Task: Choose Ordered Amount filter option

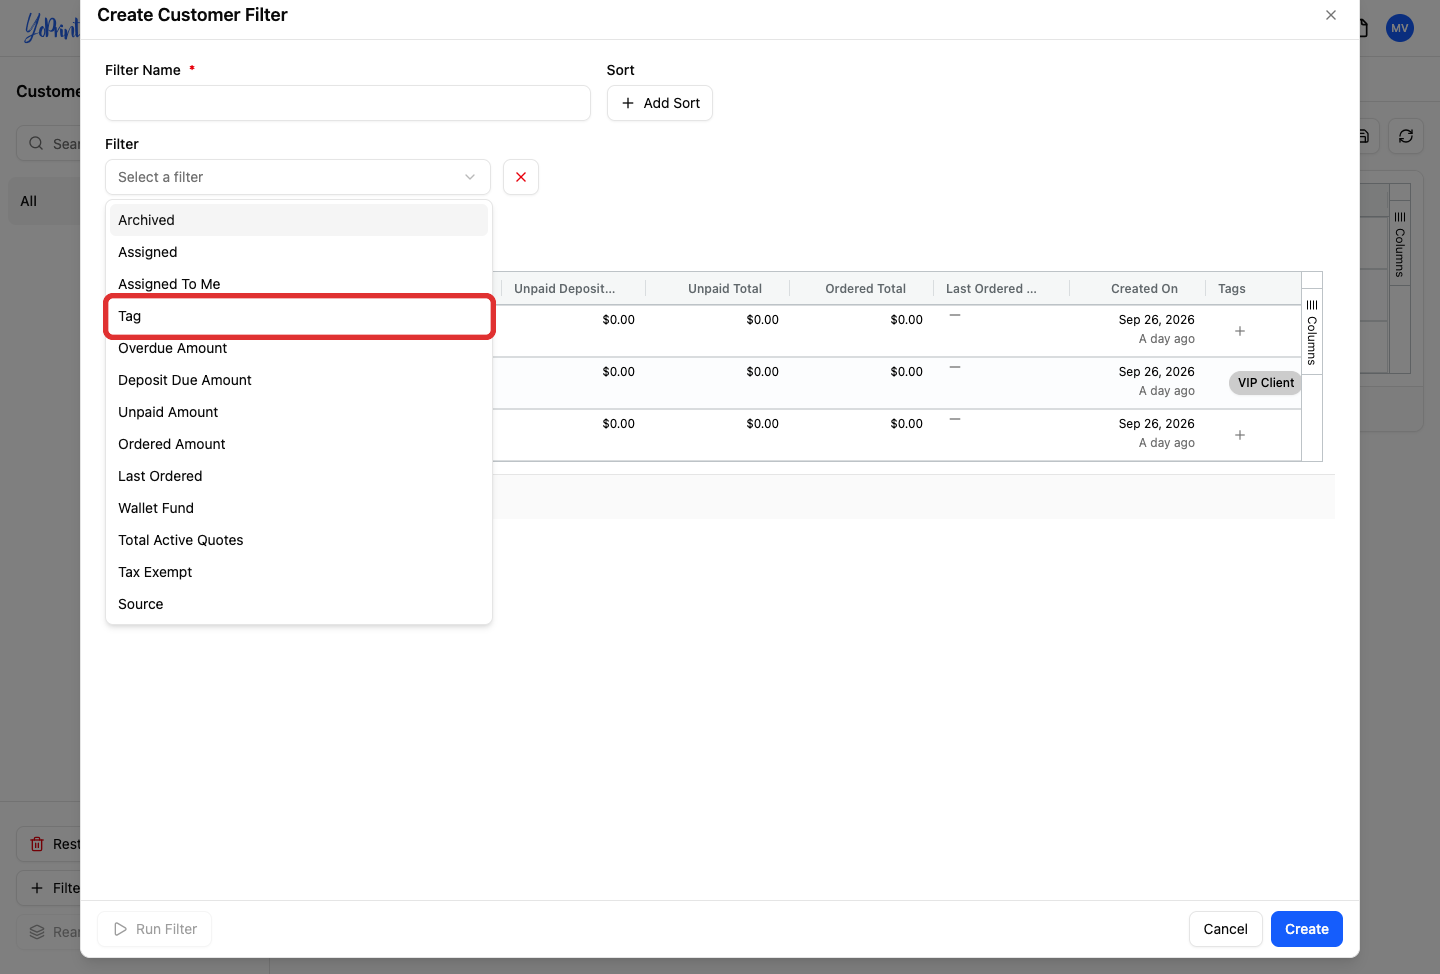Action: coord(299,444)
